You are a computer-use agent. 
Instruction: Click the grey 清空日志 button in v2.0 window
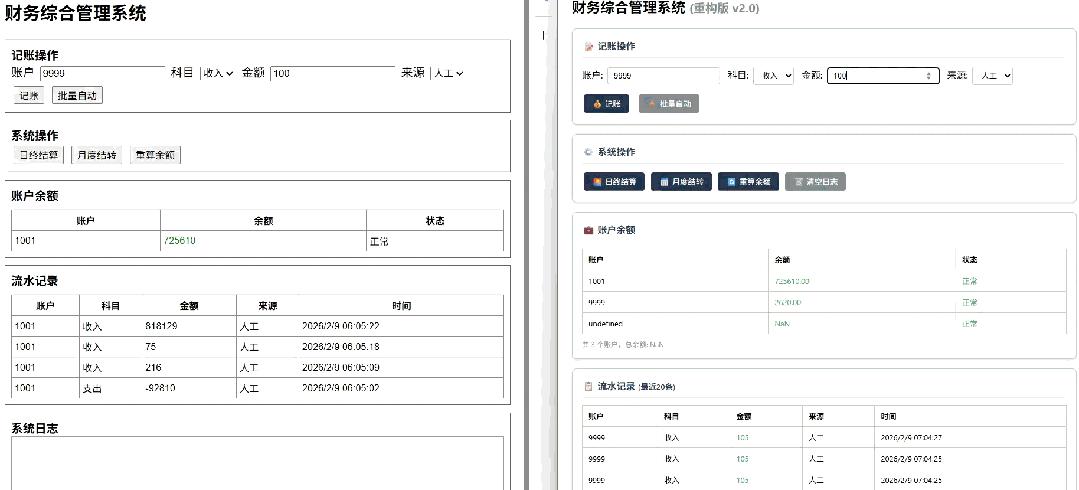coord(815,182)
